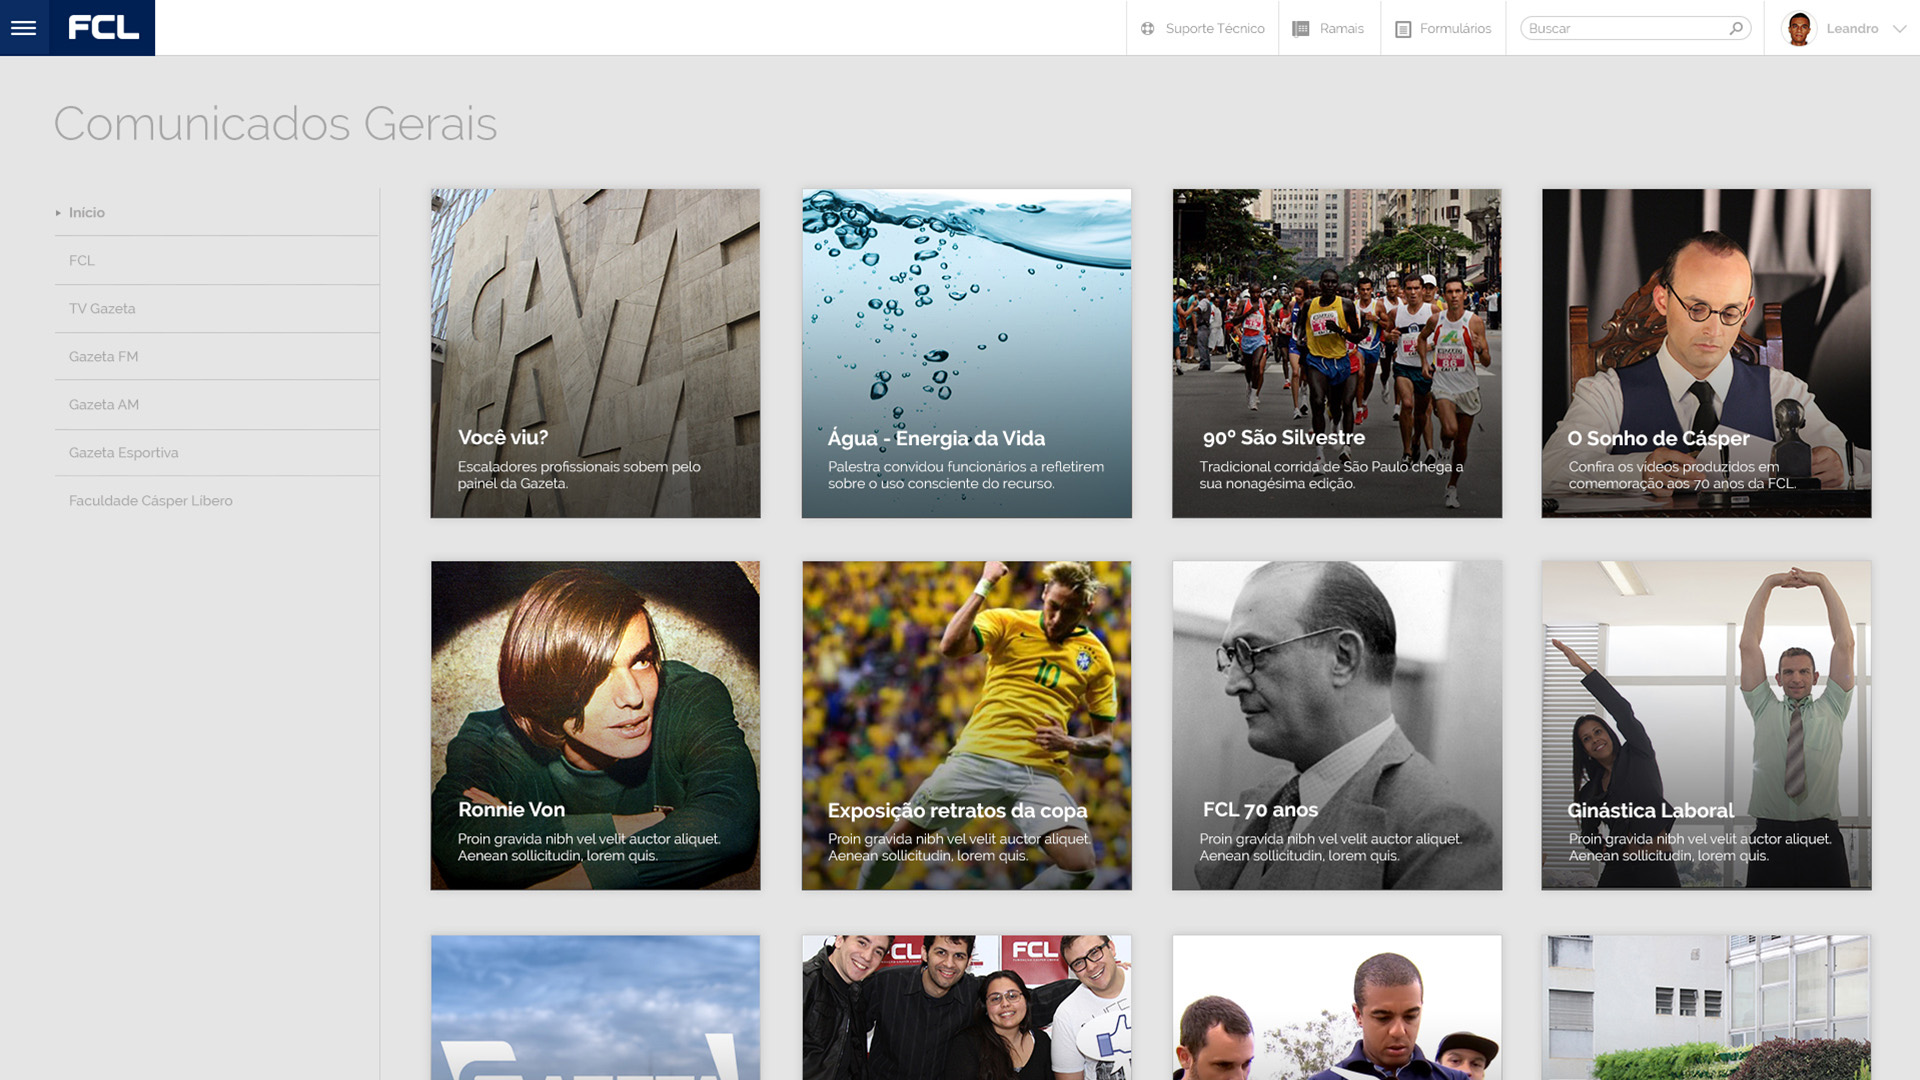Click Leandro's avatar picture
The width and height of the screenshot is (1920, 1080).
coord(1799,28)
